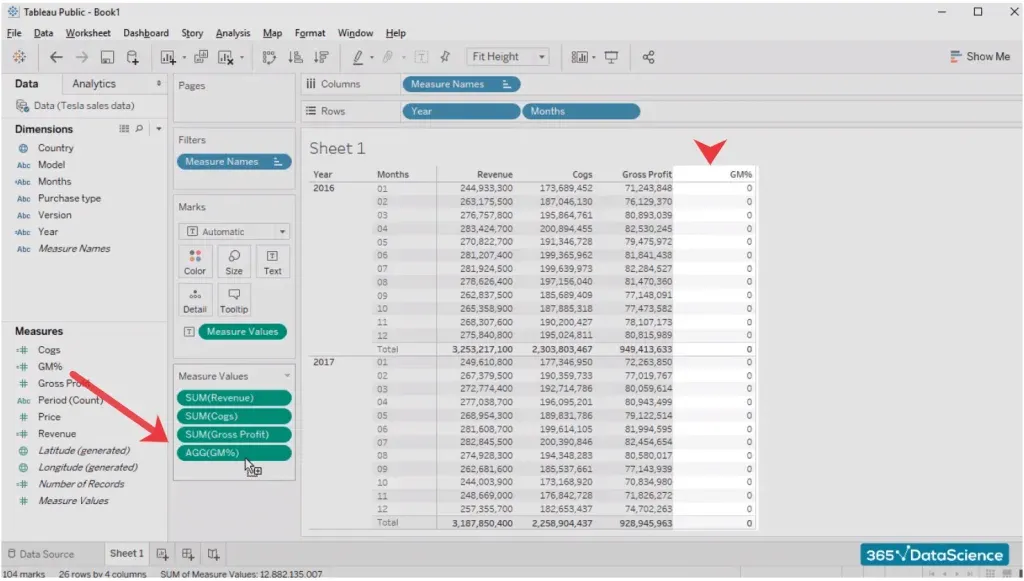Click the Add new data source icon
This screenshot has width=1024, height=581.
[132, 58]
